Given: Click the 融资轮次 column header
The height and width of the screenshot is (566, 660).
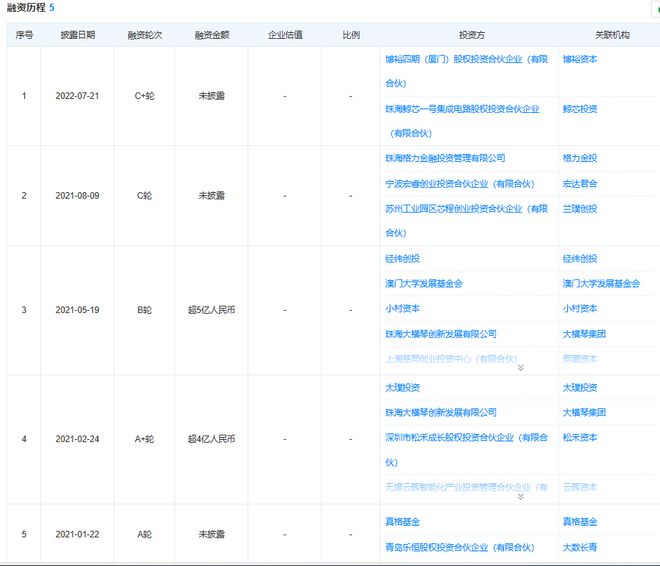Looking at the screenshot, I should [144, 35].
